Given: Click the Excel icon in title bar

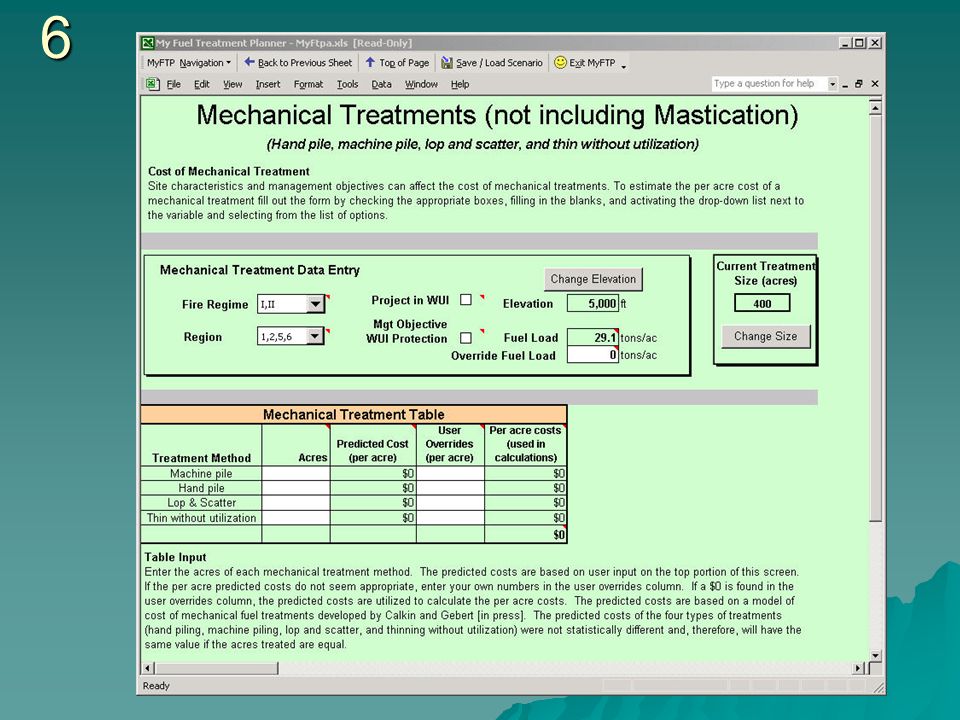Looking at the screenshot, I should tap(147, 43).
